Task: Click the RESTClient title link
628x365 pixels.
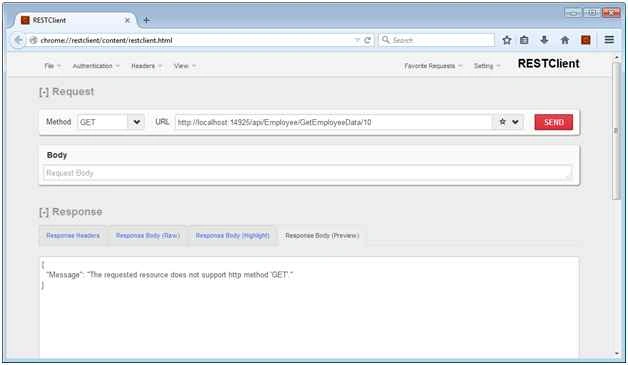Action: coord(548,63)
